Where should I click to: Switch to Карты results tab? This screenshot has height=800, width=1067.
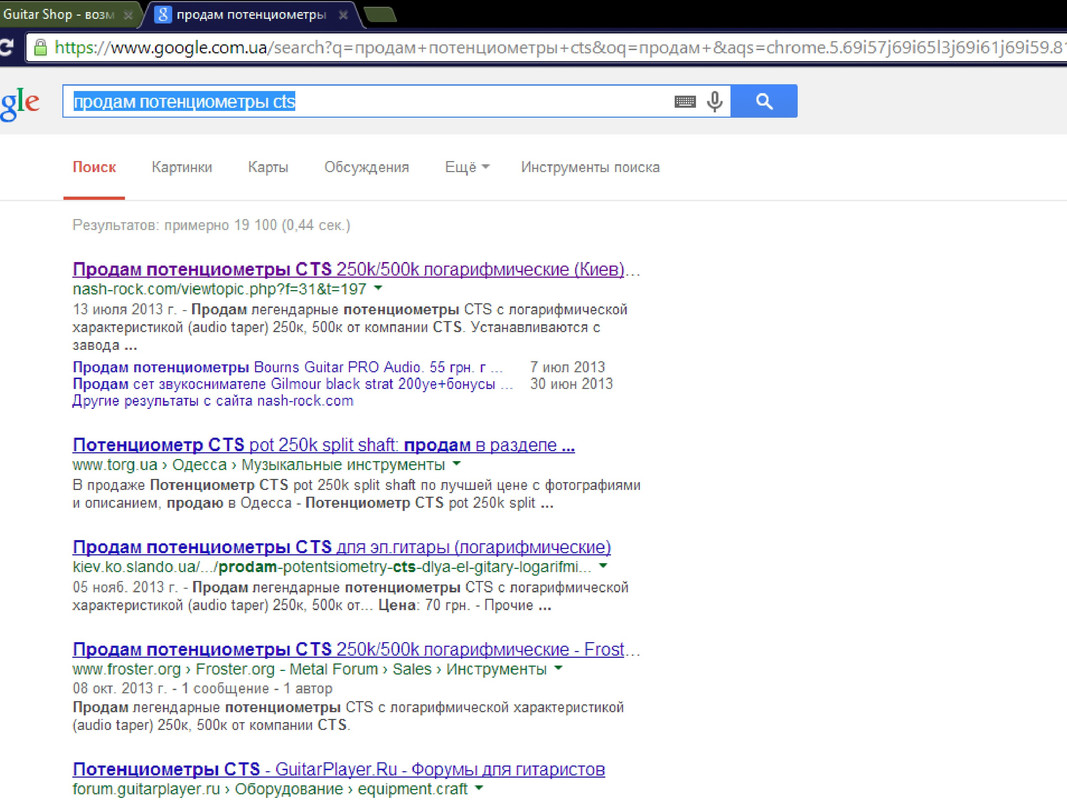pyautogui.click(x=268, y=167)
